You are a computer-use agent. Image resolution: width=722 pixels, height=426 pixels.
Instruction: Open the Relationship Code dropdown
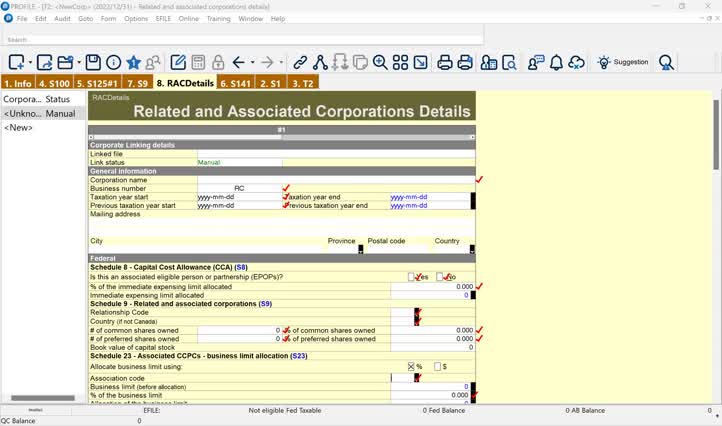point(416,312)
